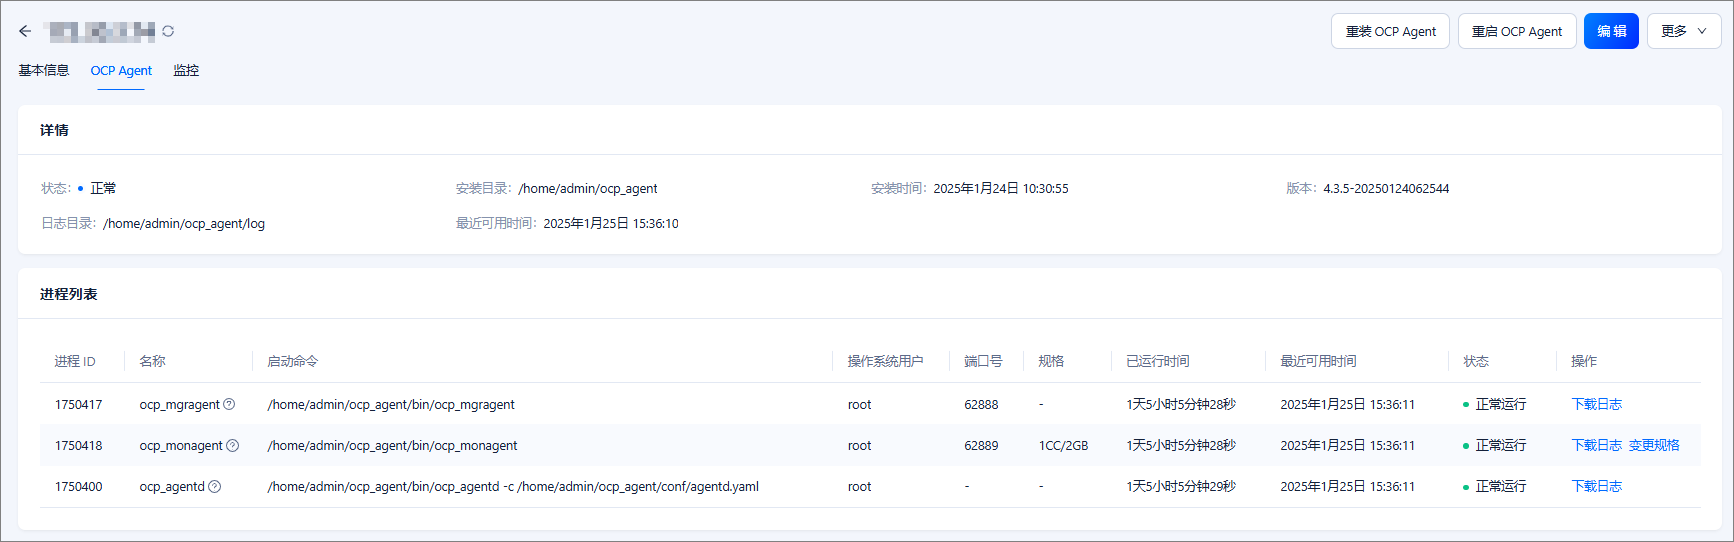Click the 操作系统用户 column header
The height and width of the screenshot is (542, 1734).
885,361
